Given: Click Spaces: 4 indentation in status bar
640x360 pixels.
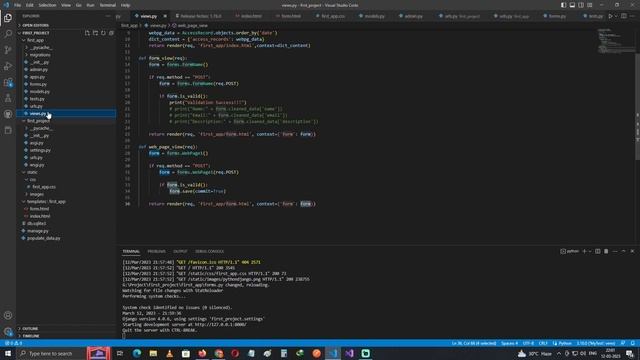Looking at the screenshot, I should tap(509, 343).
